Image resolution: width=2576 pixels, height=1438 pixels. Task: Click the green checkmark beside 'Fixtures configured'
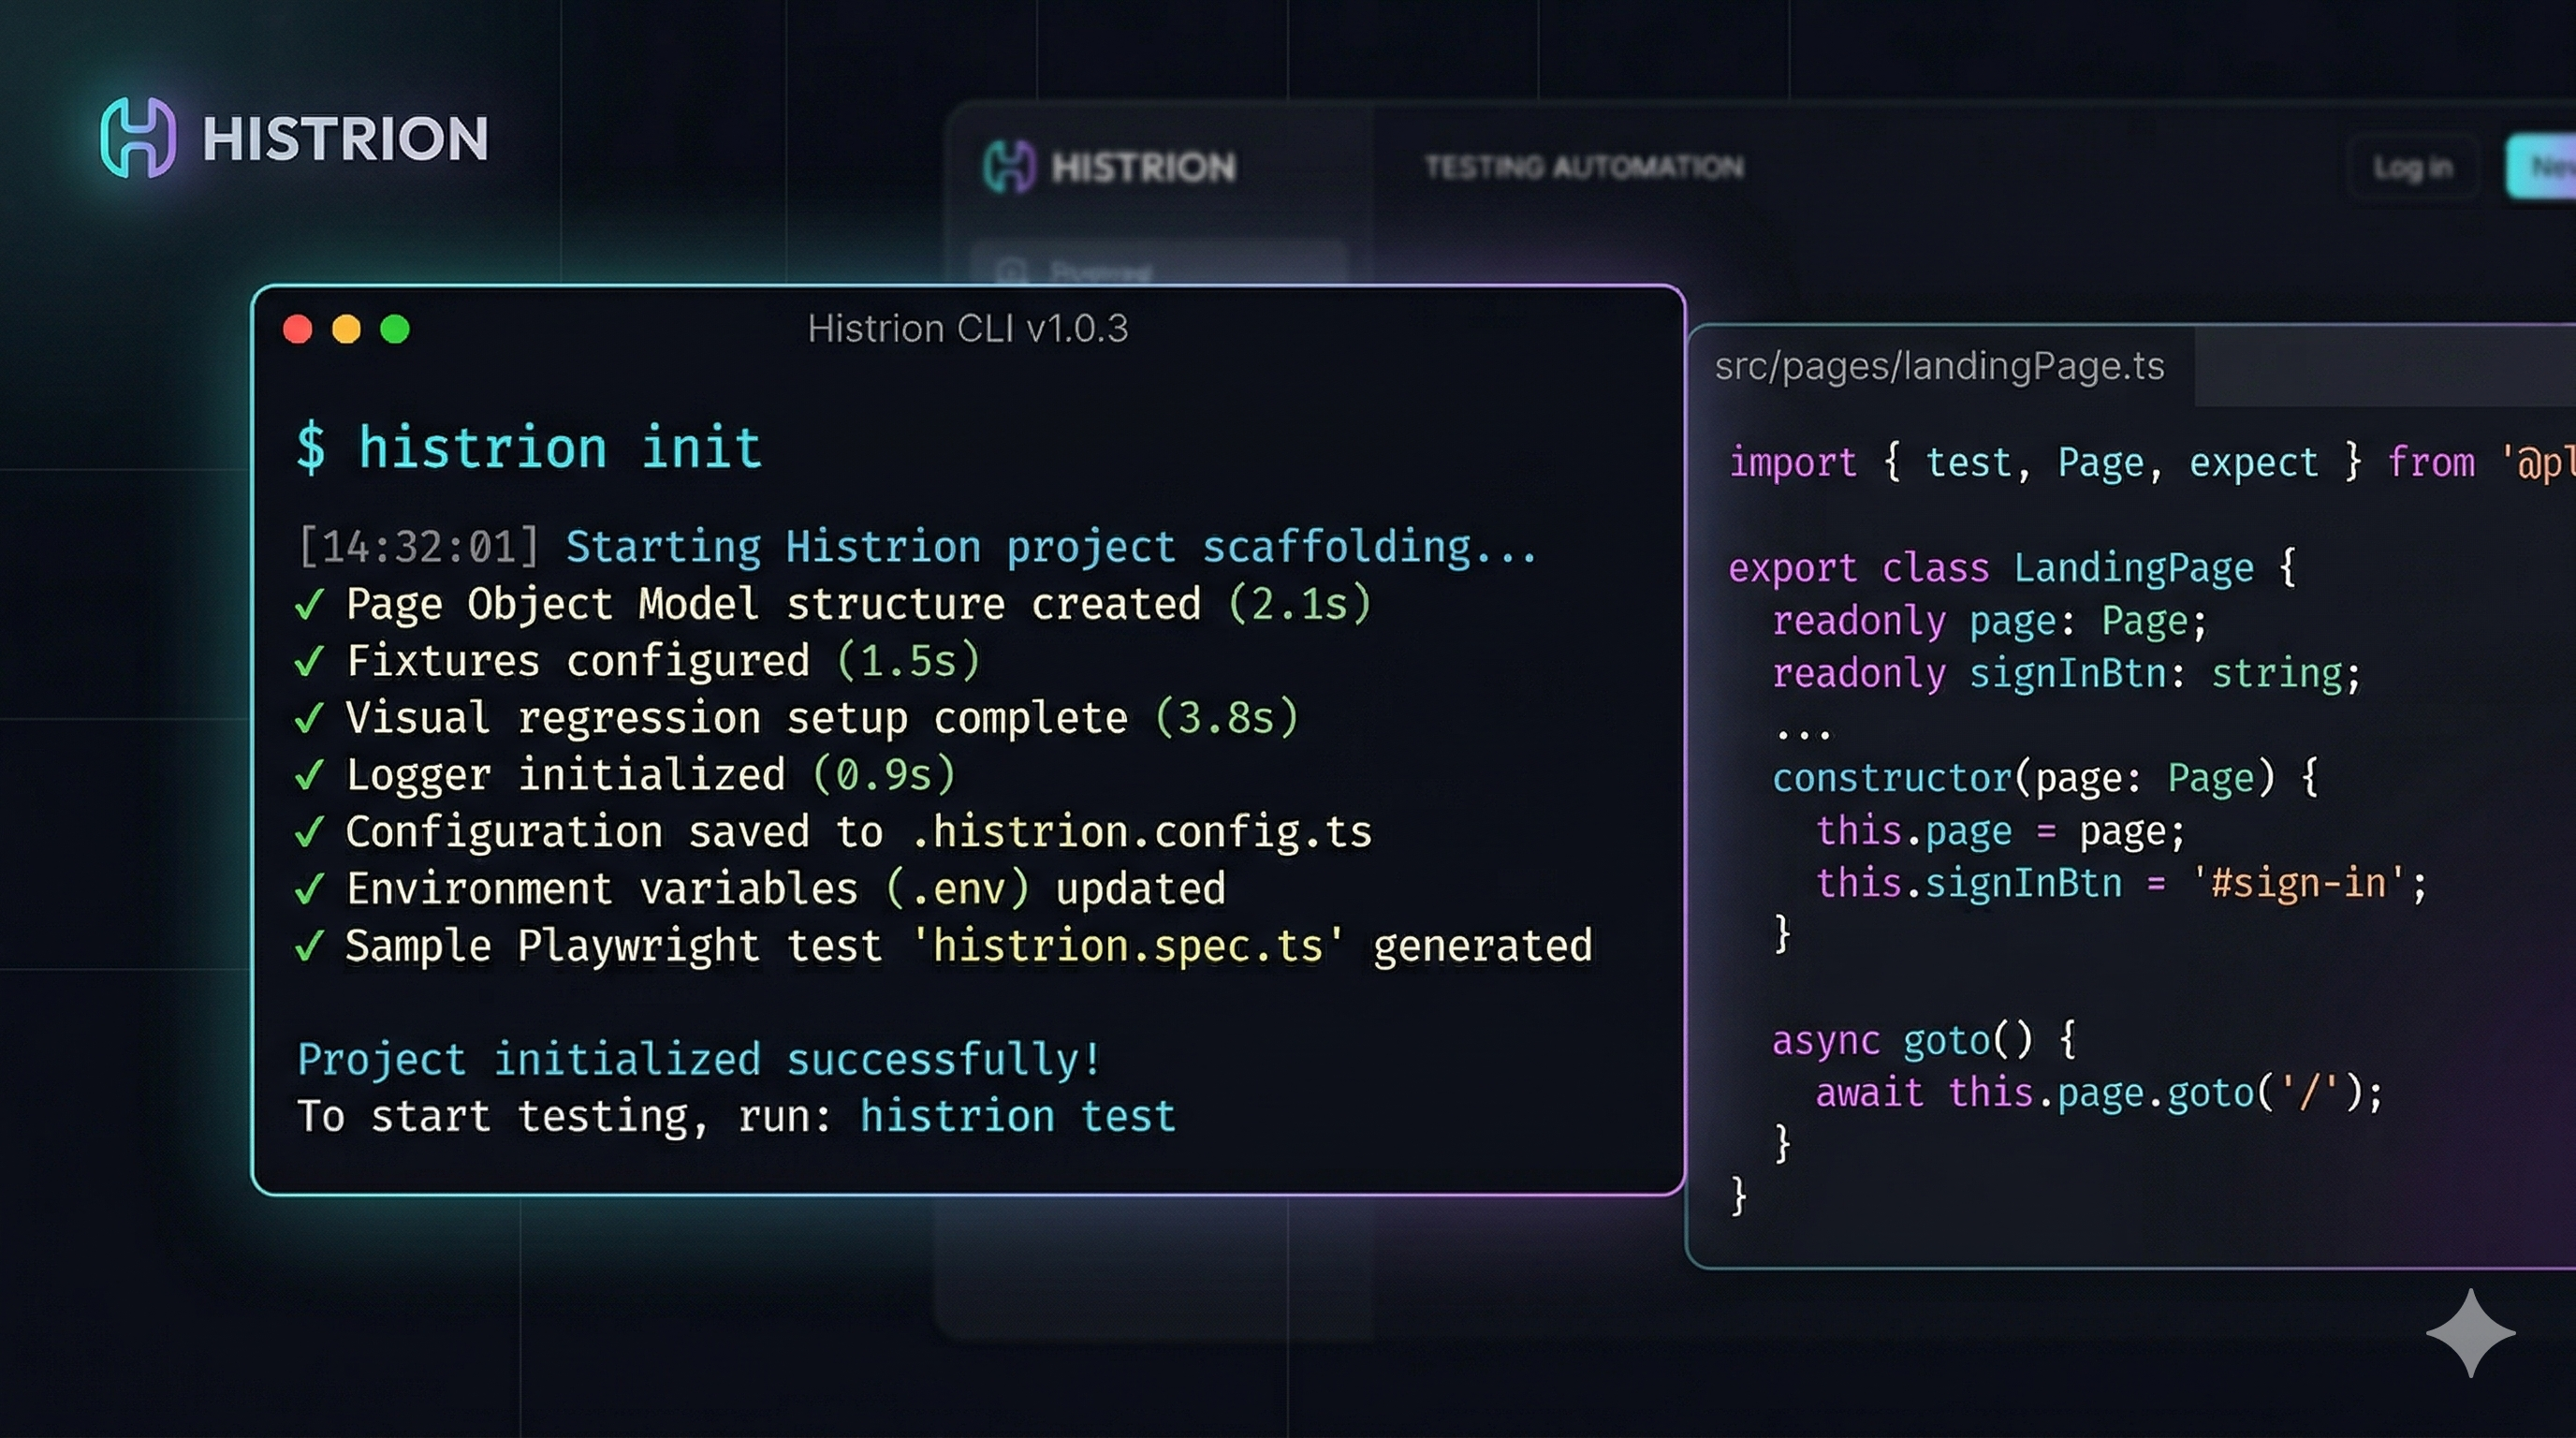pyautogui.click(x=311, y=660)
